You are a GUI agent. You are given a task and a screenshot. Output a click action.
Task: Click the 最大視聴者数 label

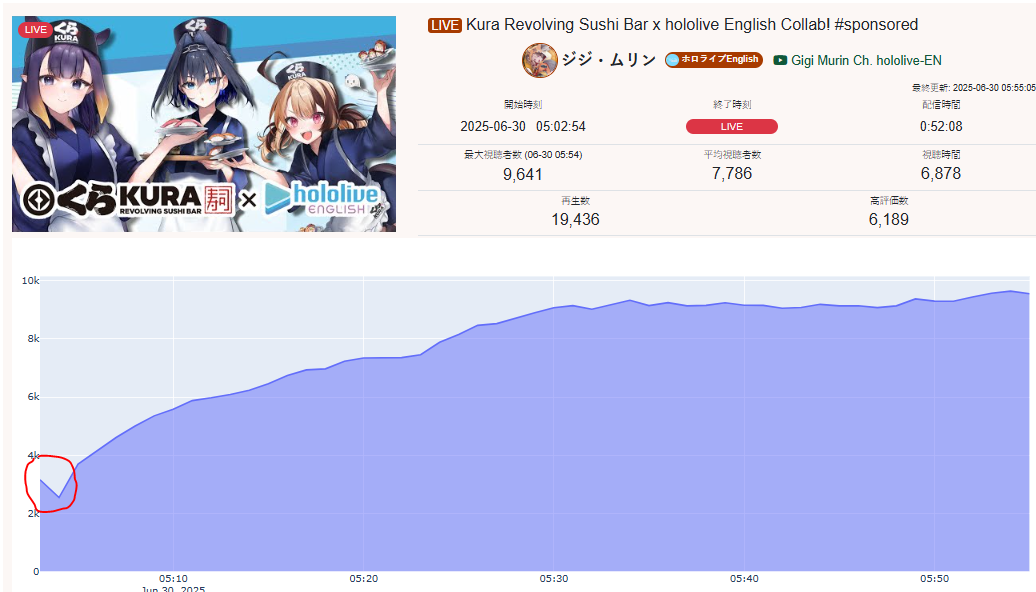point(523,155)
